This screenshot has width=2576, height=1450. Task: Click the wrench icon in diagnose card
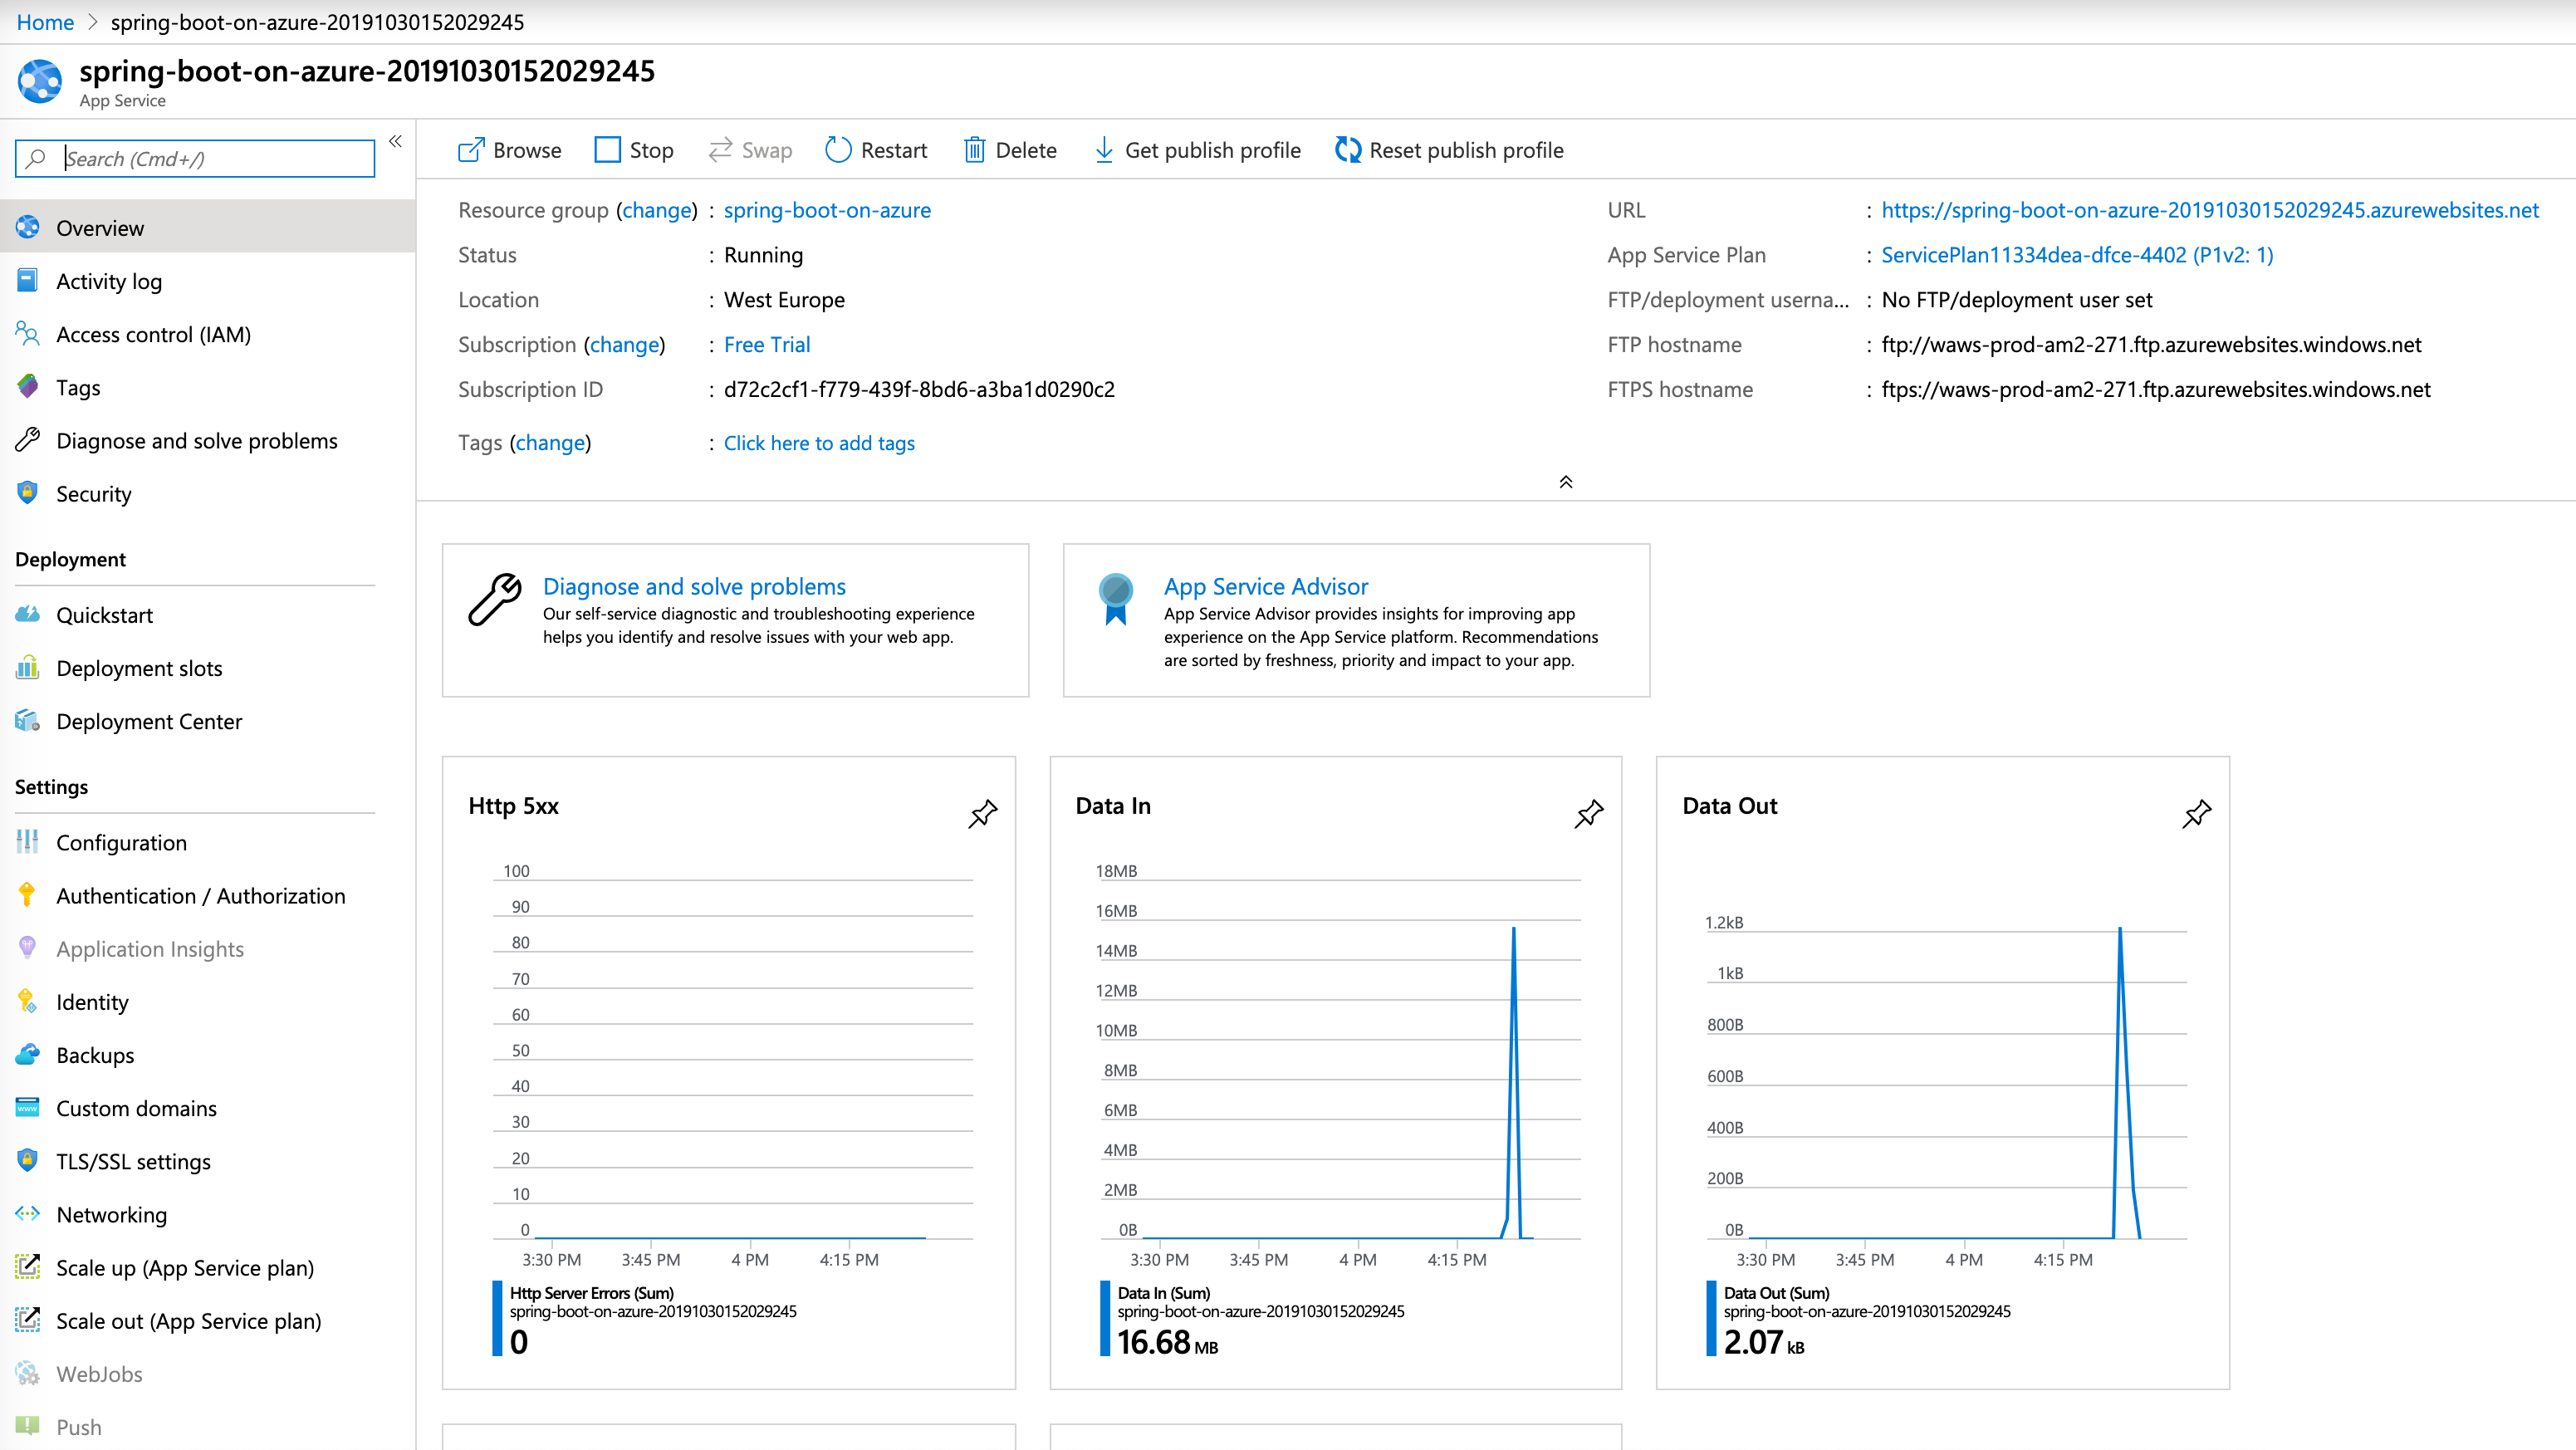pyautogui.click(x=495, y=599)
